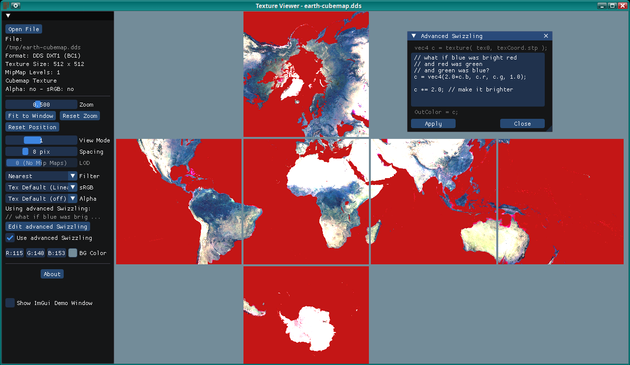Click the 'Alpha: no - sRGB: no' text
The height and width of the screenshot is (365, 630).
(39, 89)
